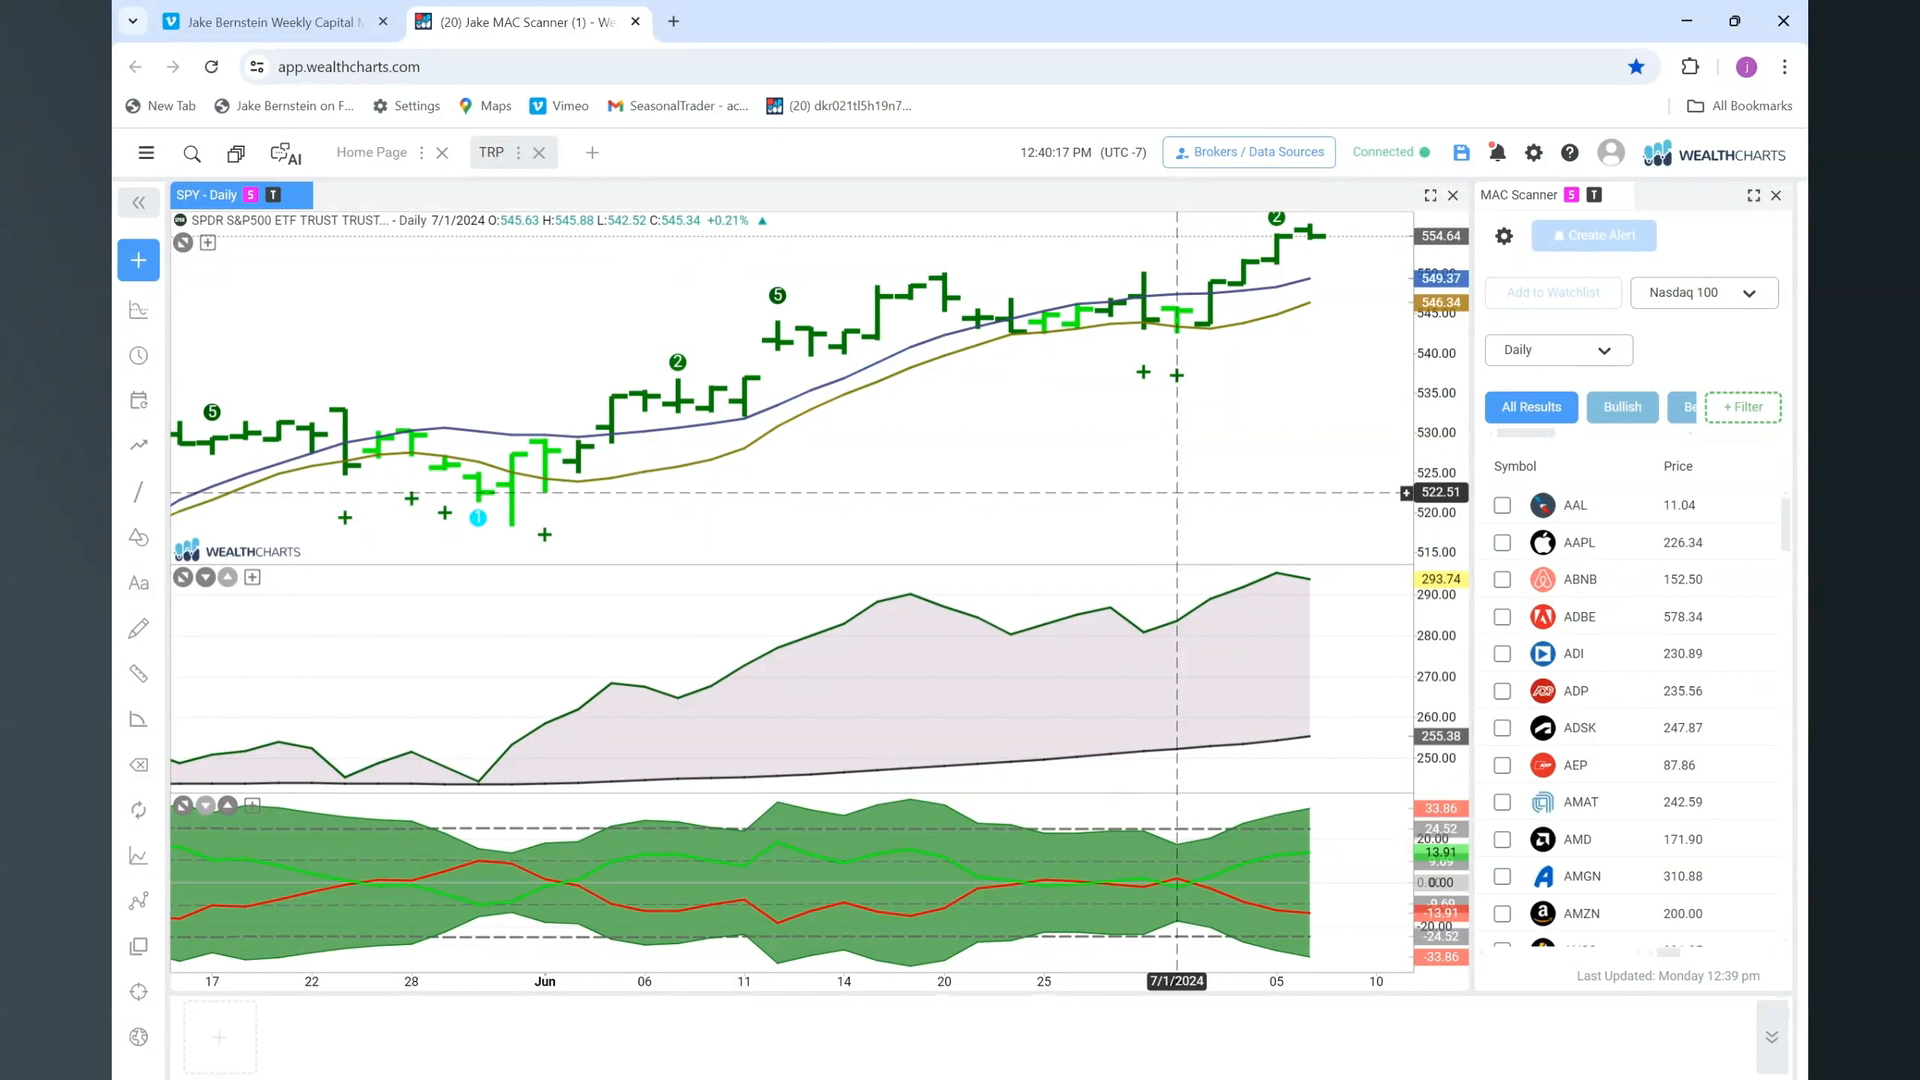Image resolution: width=1920 pixels, height=1080 pixels.
Task: Open the Nasdaq 100 watchlist dropdown
Action: click(x=1704, y=293)
